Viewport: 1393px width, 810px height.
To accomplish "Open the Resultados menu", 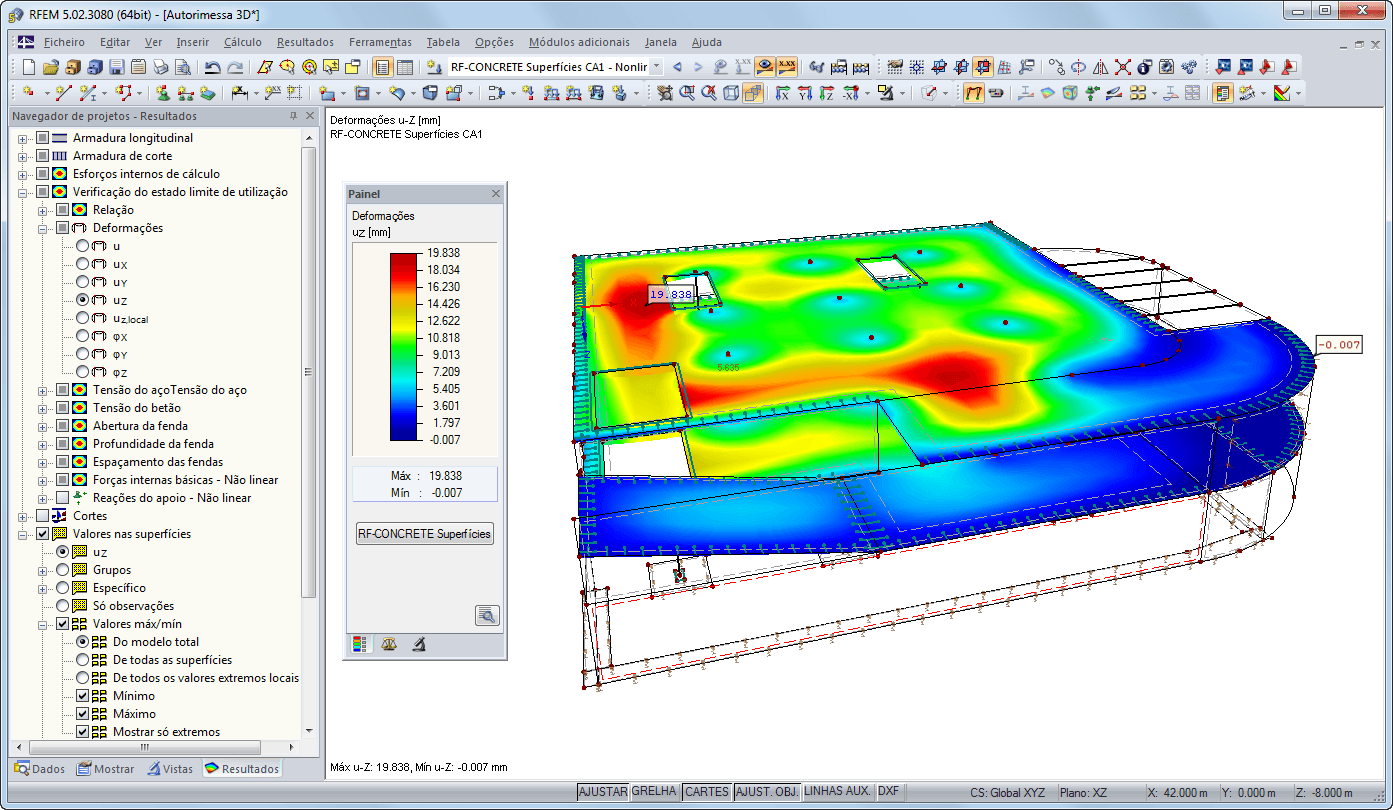I will 305,42.
